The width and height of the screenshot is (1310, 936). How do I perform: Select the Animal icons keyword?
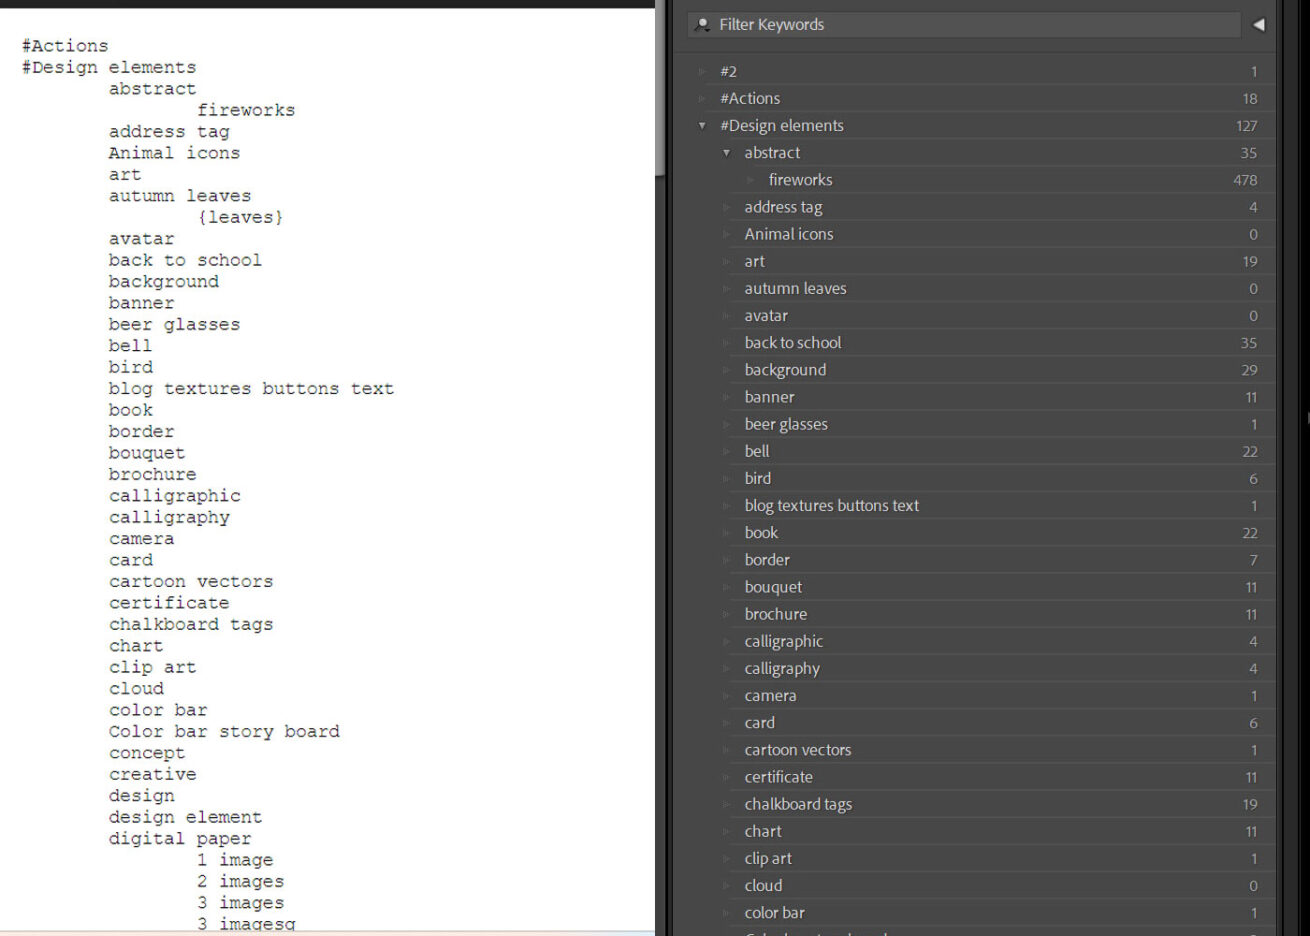(788, 234)
